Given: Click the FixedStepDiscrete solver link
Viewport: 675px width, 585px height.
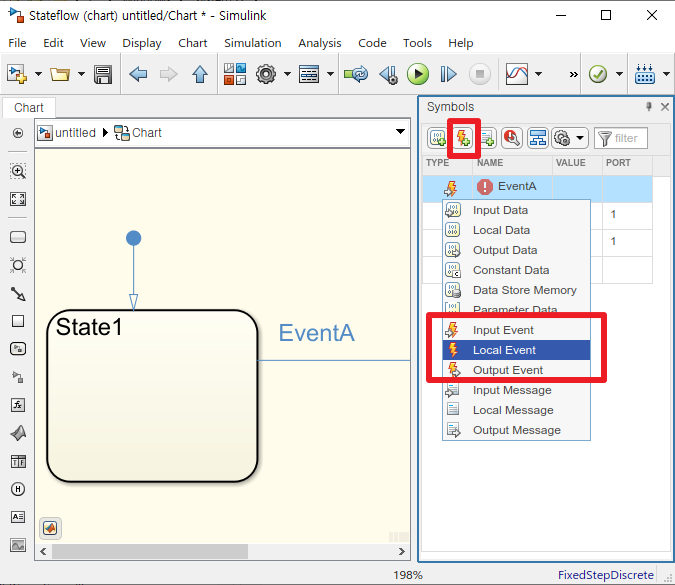Looking at the screenshot, I should [606, 575].
